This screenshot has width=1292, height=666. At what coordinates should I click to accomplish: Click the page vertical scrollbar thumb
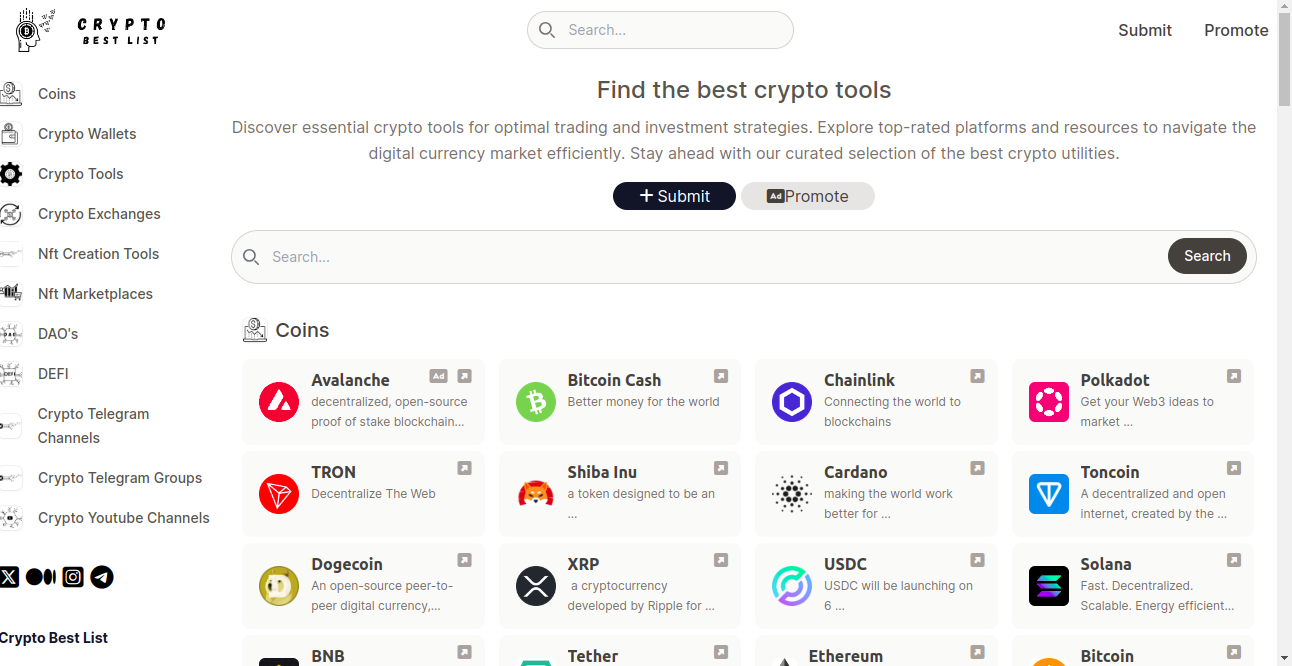1284,58
